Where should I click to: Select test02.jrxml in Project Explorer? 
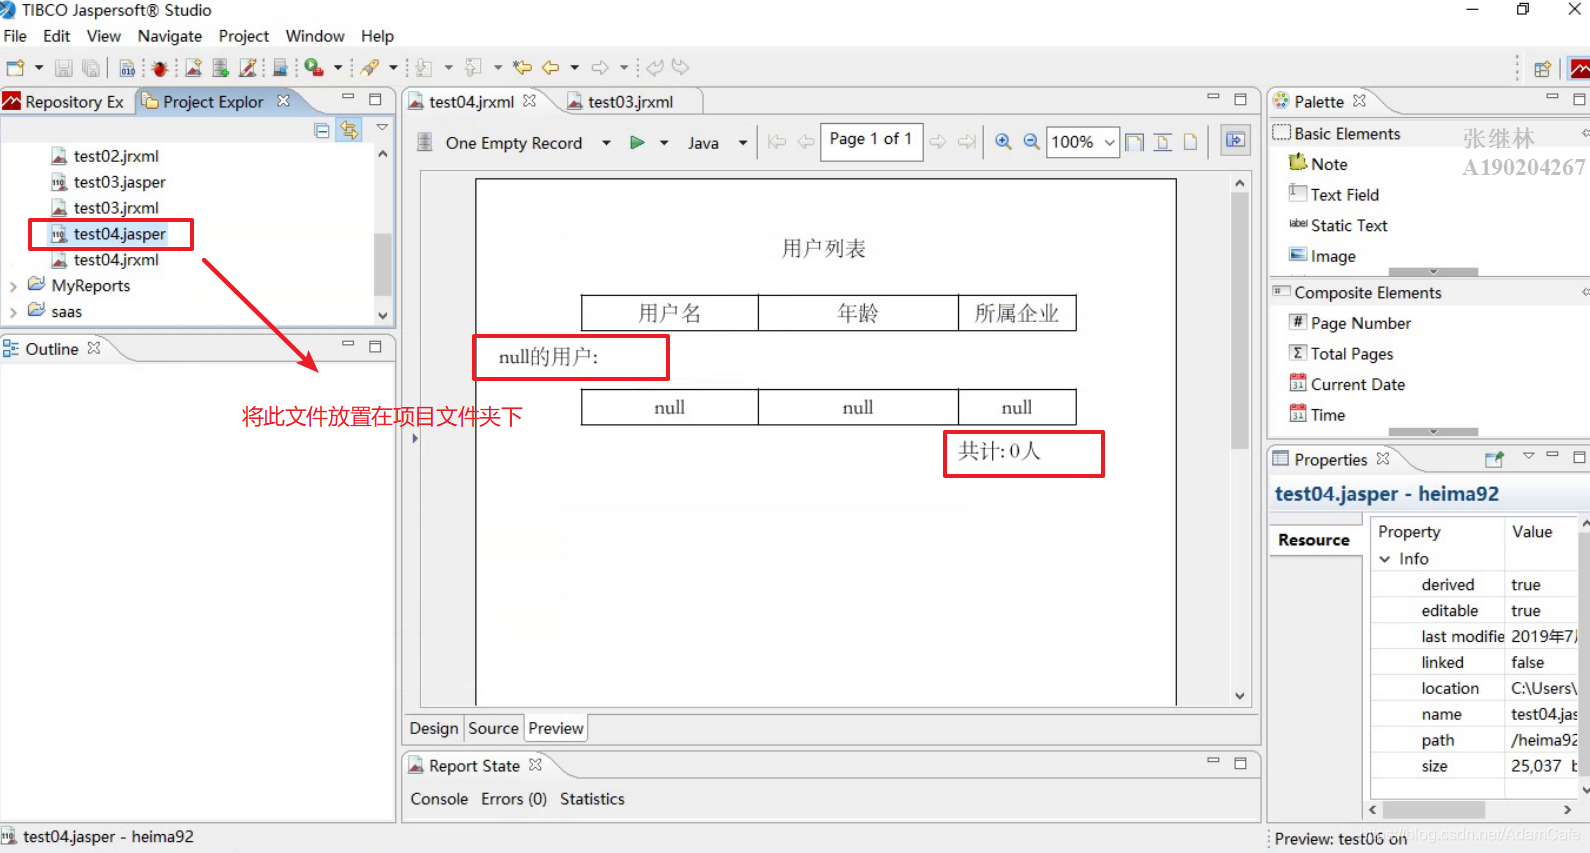[x=105, y=156]
